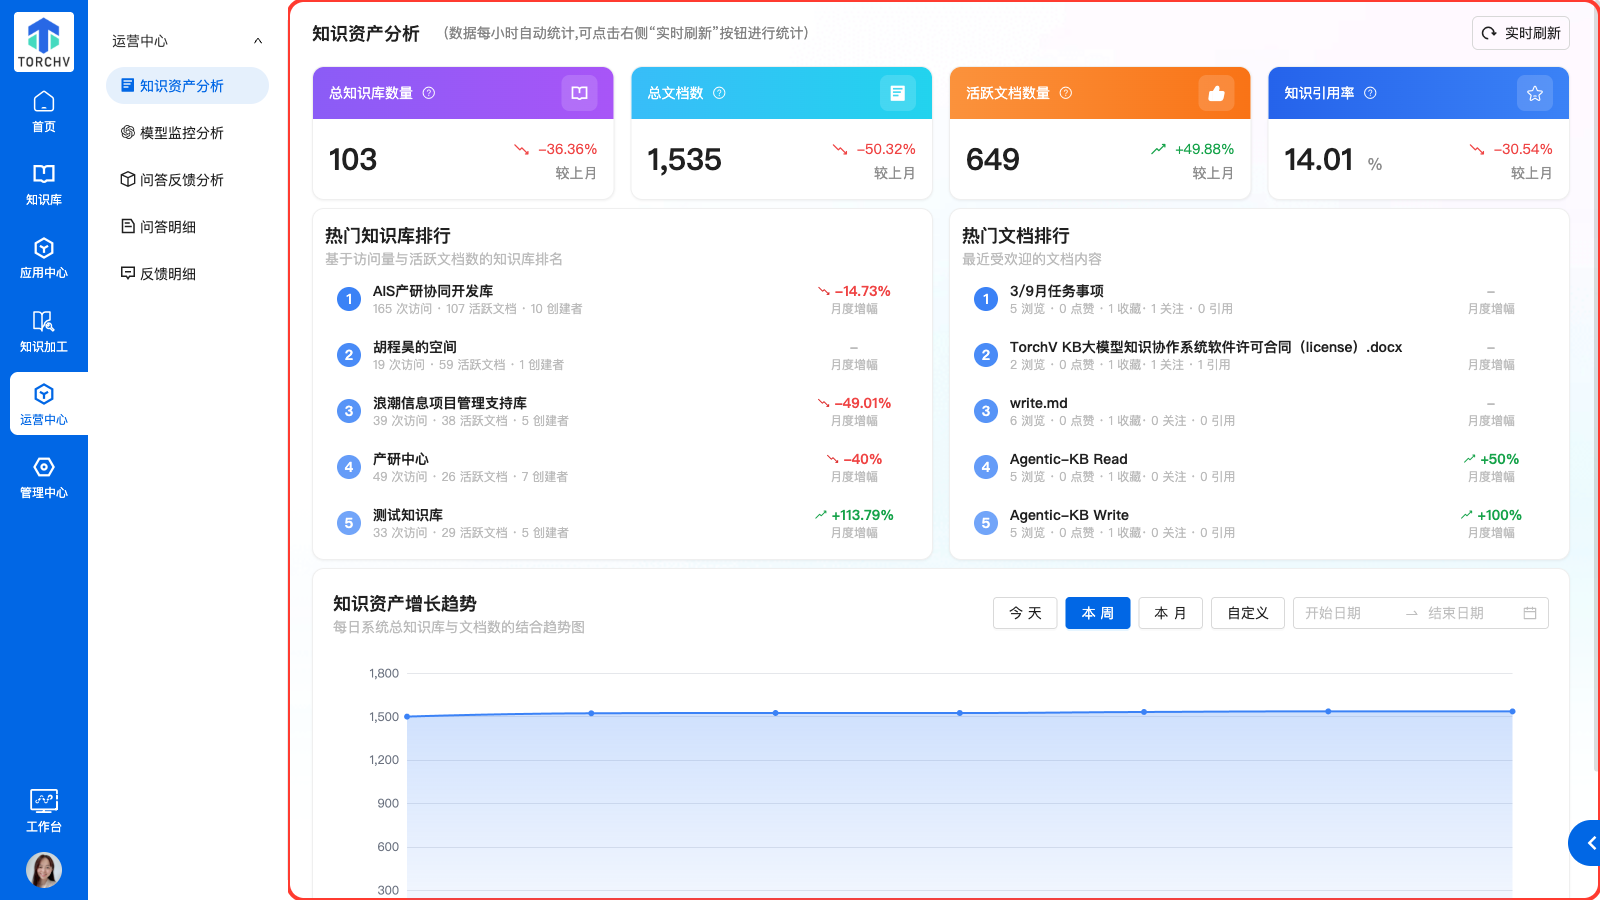Viewport: 1600px width, 900px height.
Task: Click the 实时刷新 refresh button
Action: (1520, 33)
